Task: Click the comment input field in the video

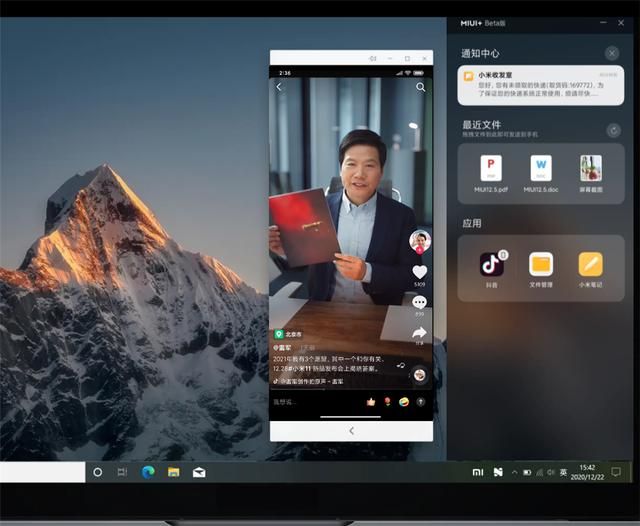Action: click(316, 402)
